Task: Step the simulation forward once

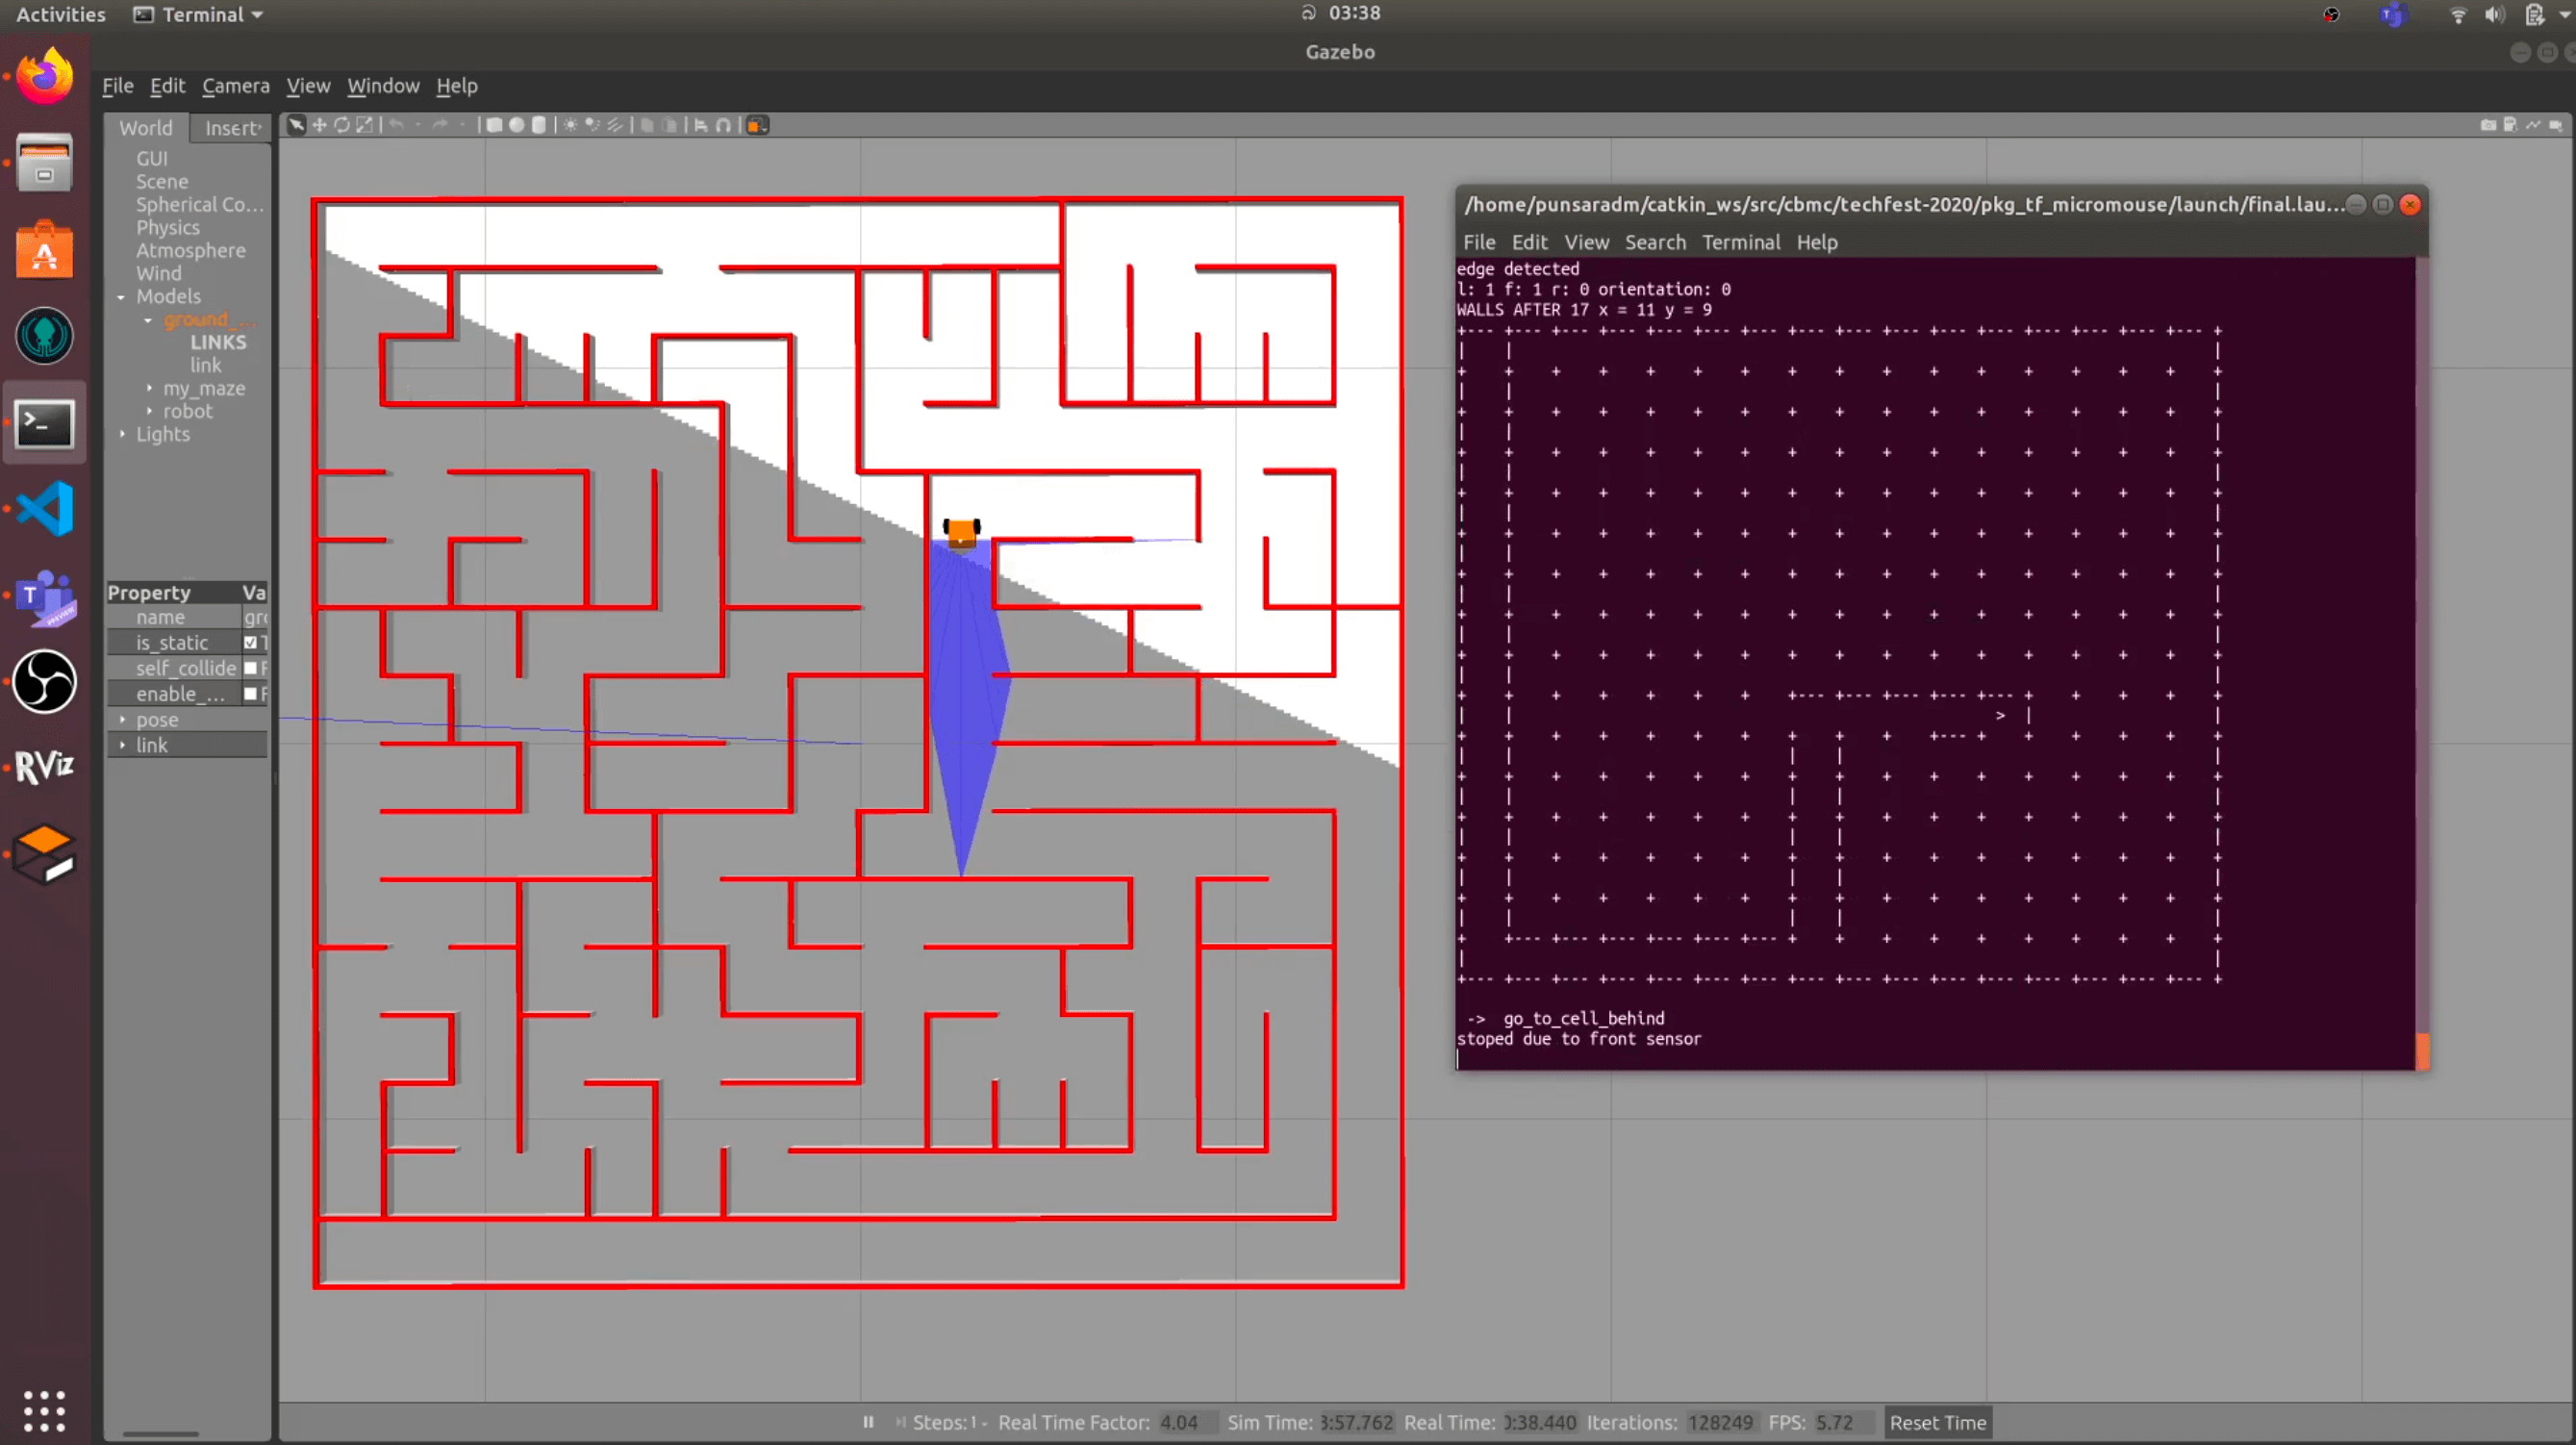Action: click(x=900, y=1422)
